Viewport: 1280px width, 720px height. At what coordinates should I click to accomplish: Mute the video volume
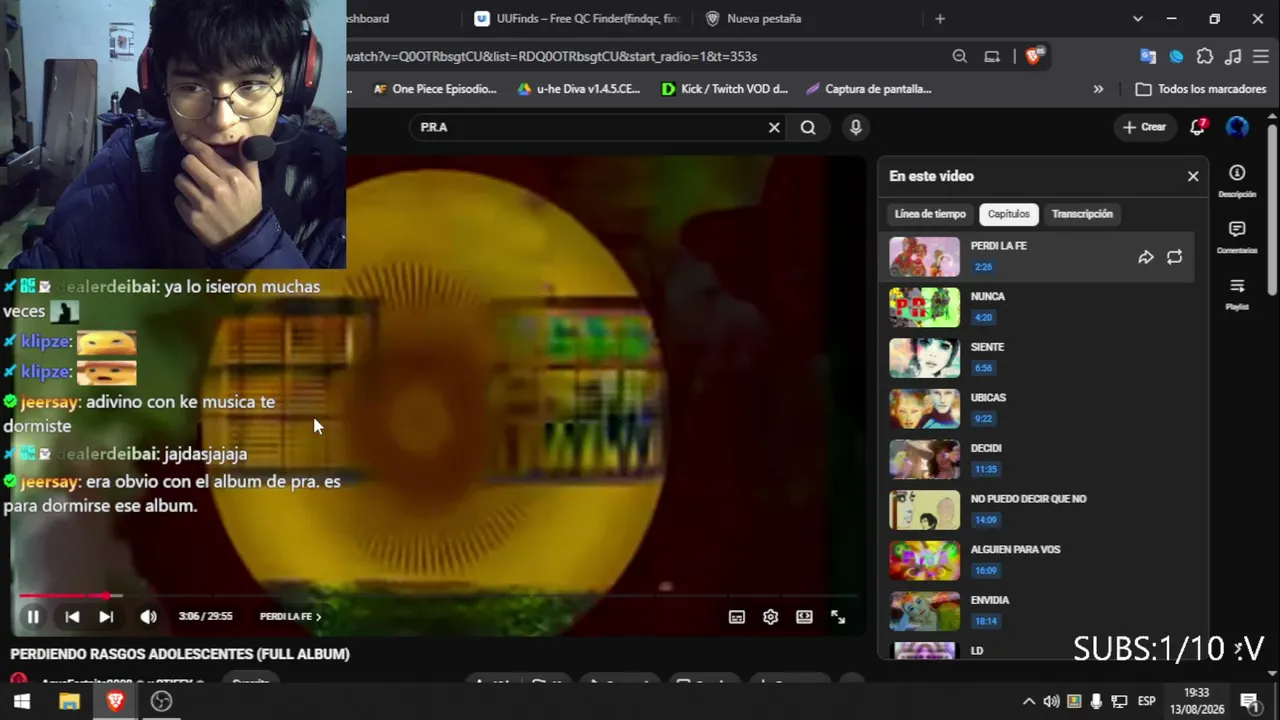(148, 617)
